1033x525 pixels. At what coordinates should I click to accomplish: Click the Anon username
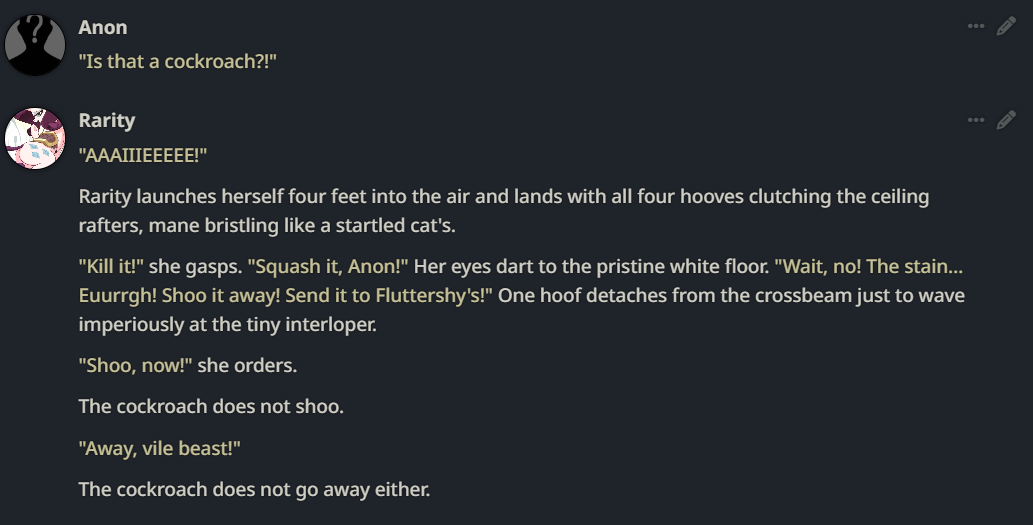coord(103,27)
